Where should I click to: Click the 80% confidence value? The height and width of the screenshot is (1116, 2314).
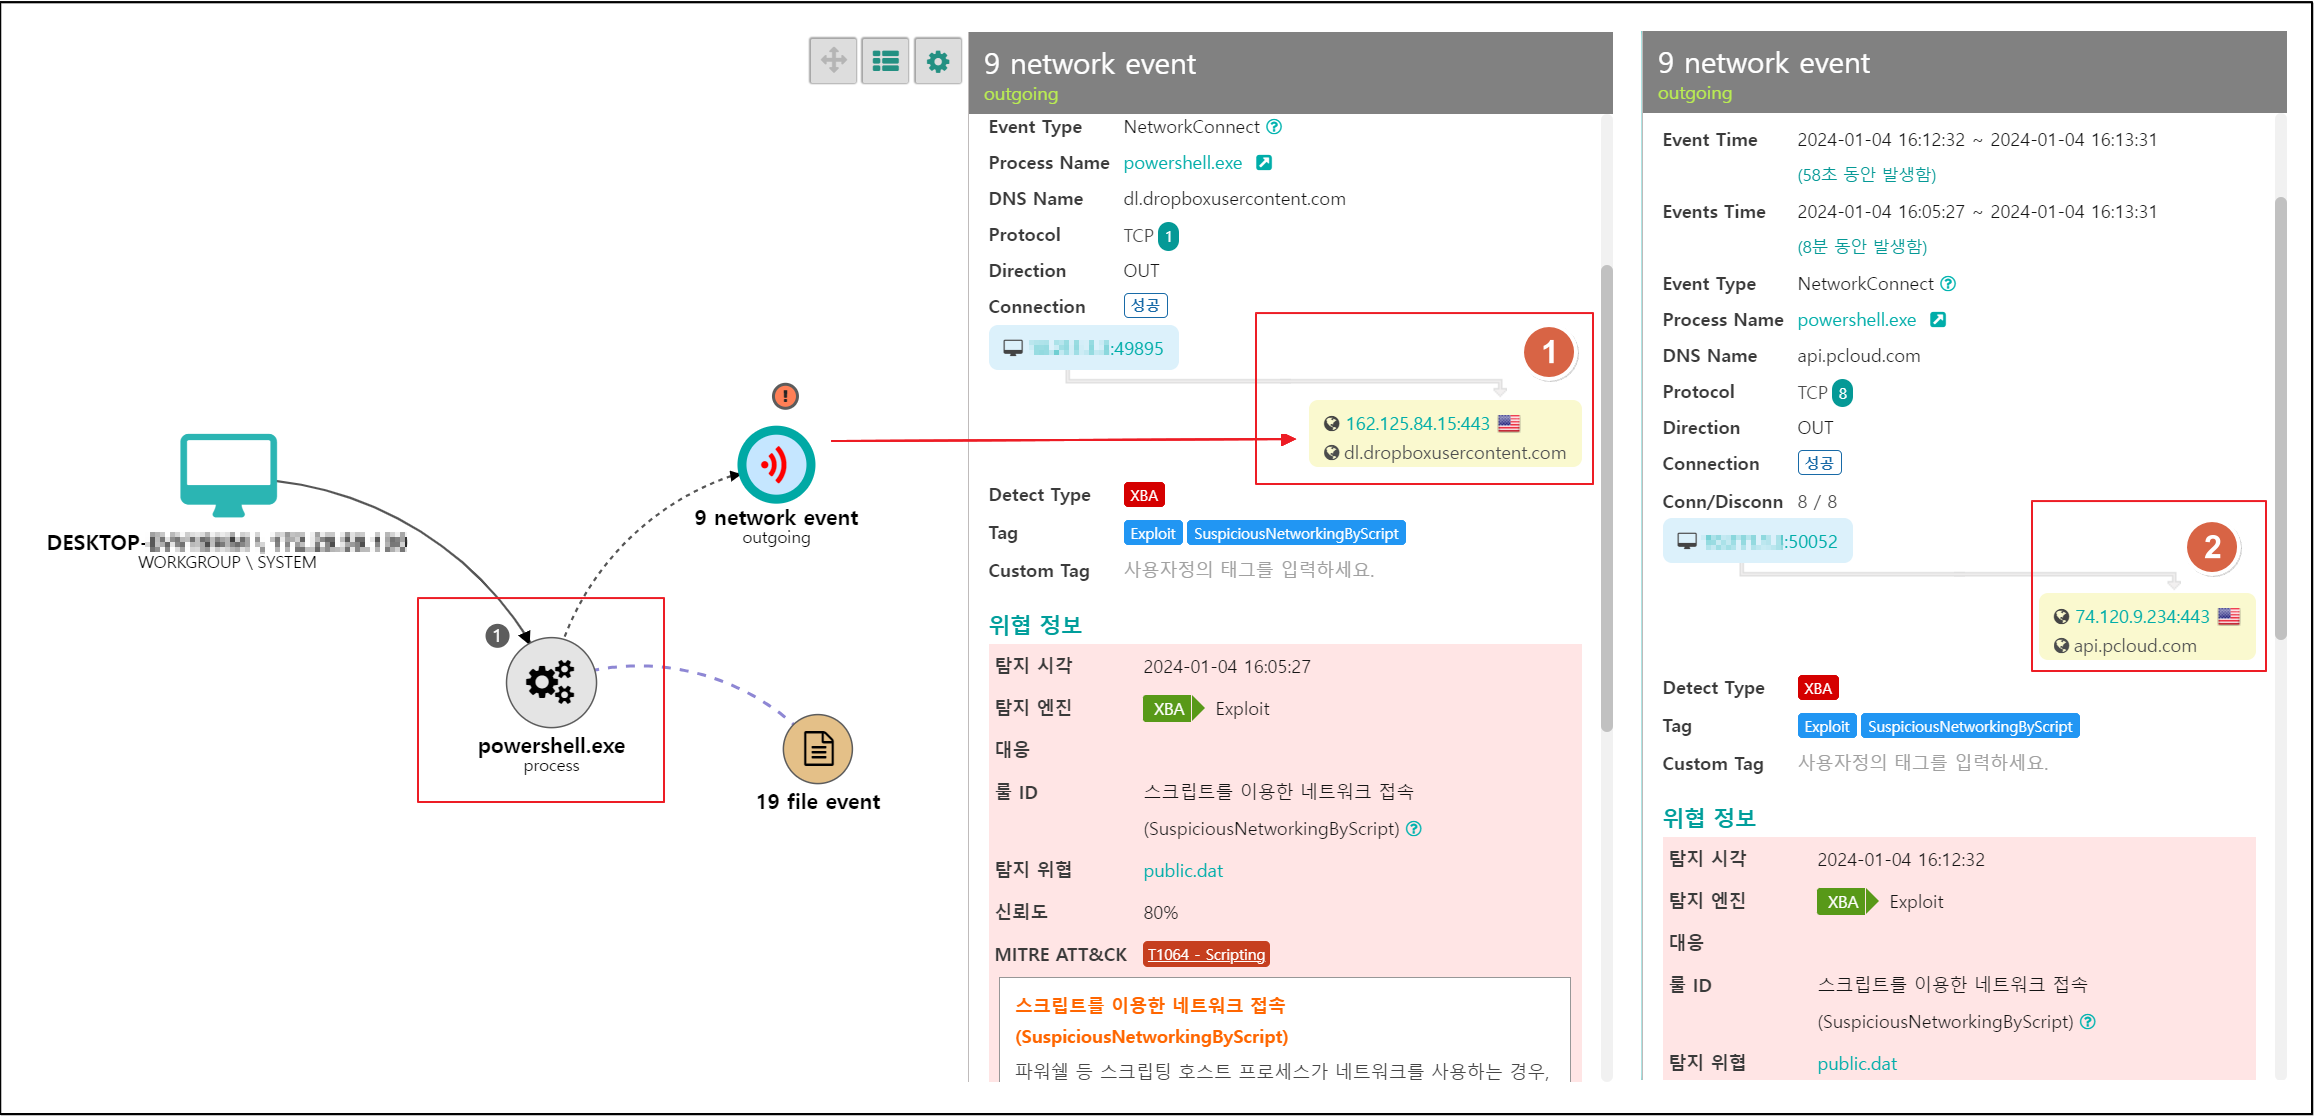pos(1160,913)
